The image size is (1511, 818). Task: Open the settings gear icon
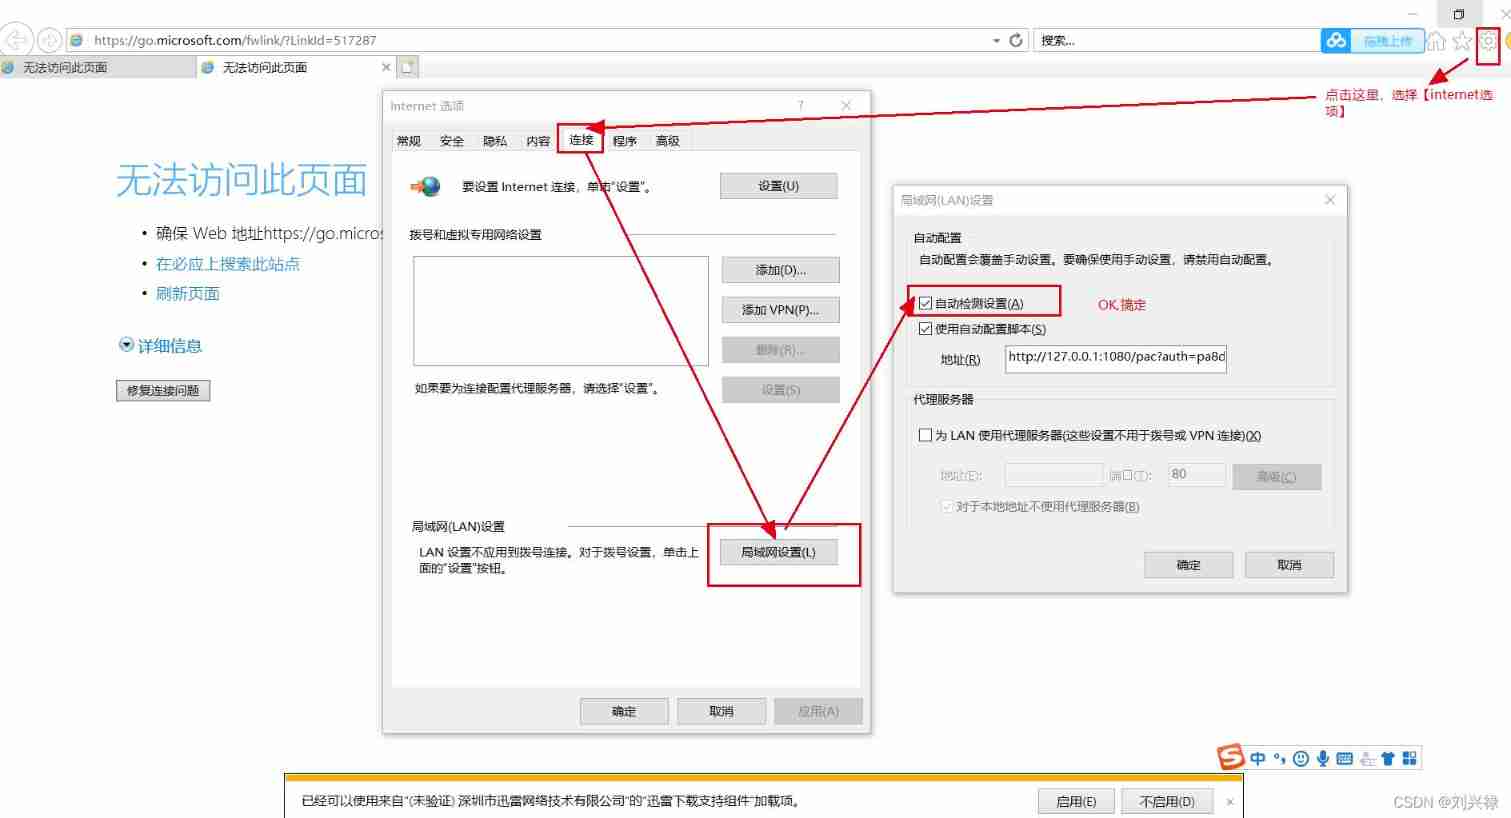pyautogui.click(x=1488, y=42)
